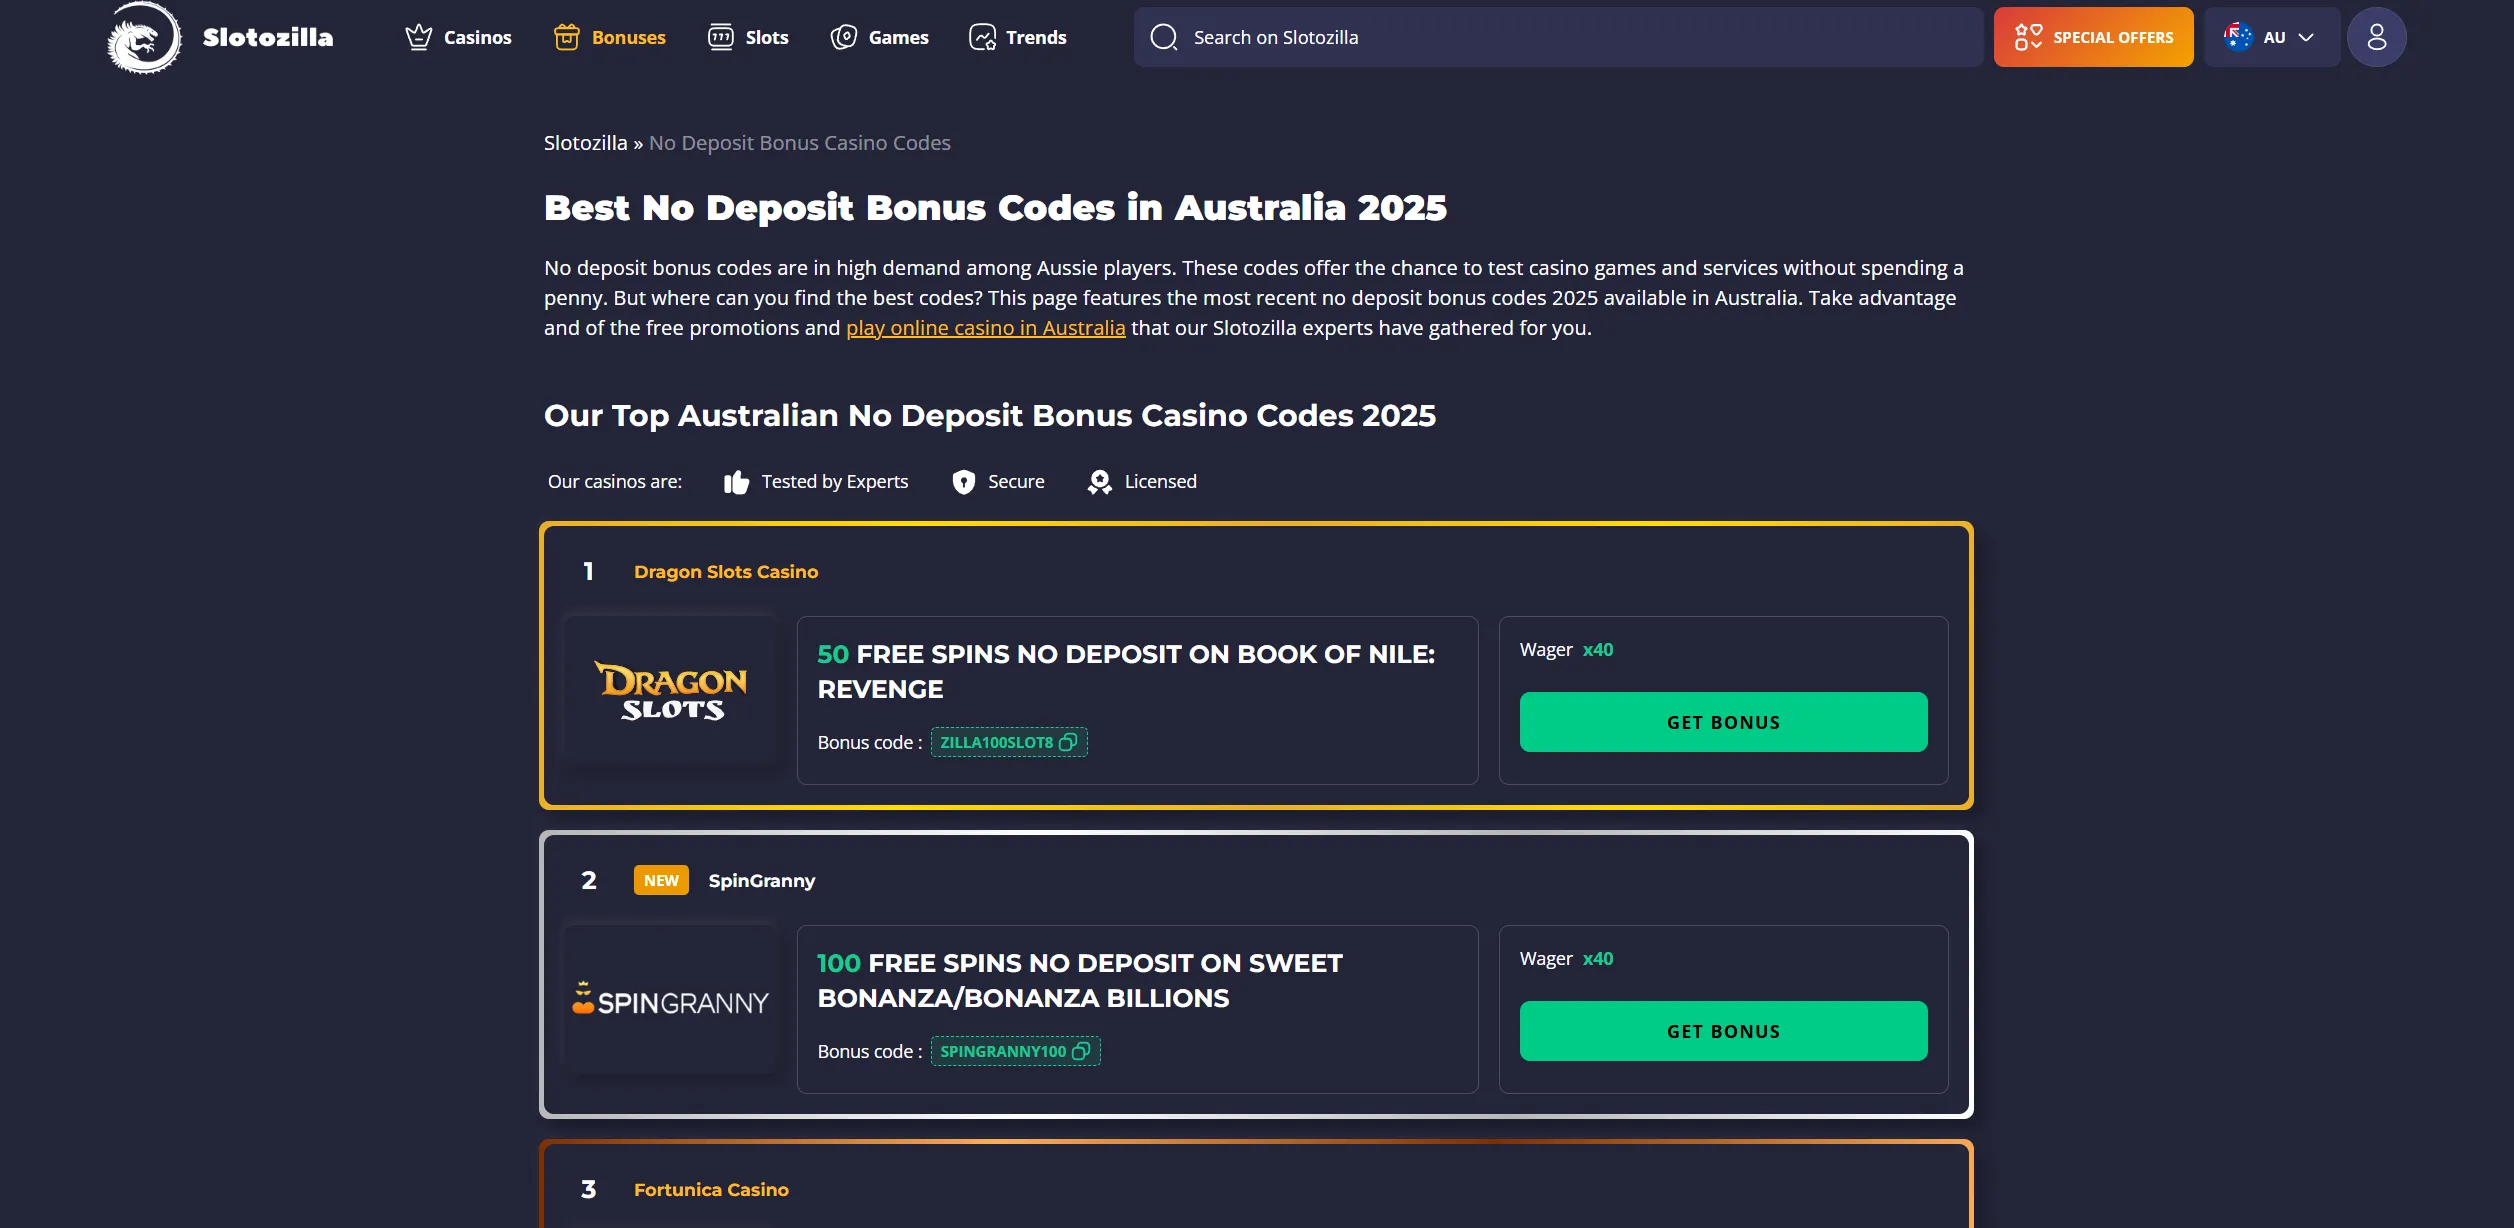Open the Fortunica Casino title link

click(x=711, y=1190)
